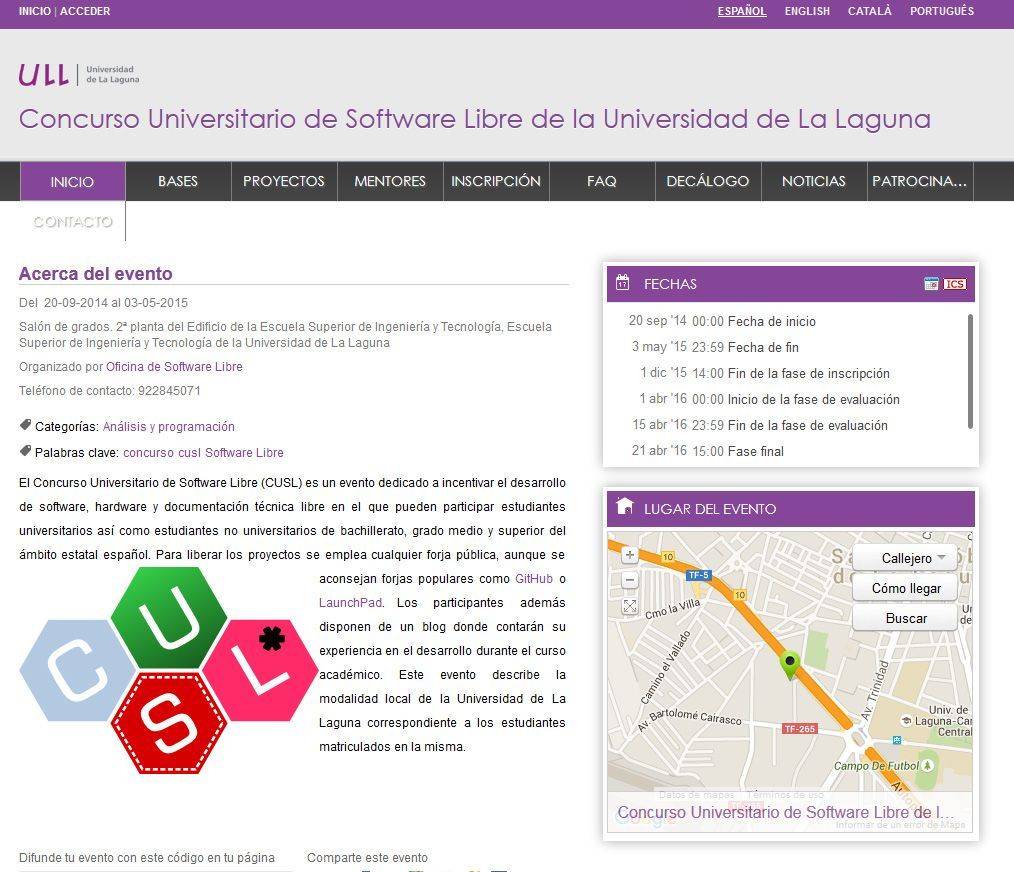The width and height of the screenshot is (1014, 872).
Task: Zoom in on the event map
Action: click(x=629, y=555)
